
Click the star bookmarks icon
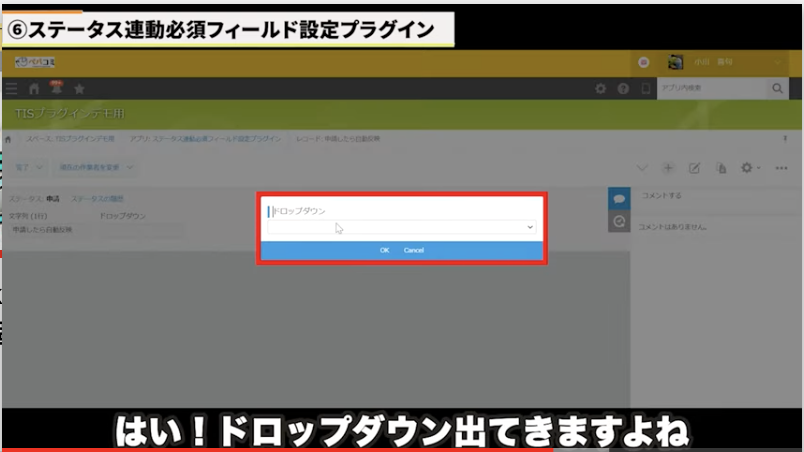(79, 89)
